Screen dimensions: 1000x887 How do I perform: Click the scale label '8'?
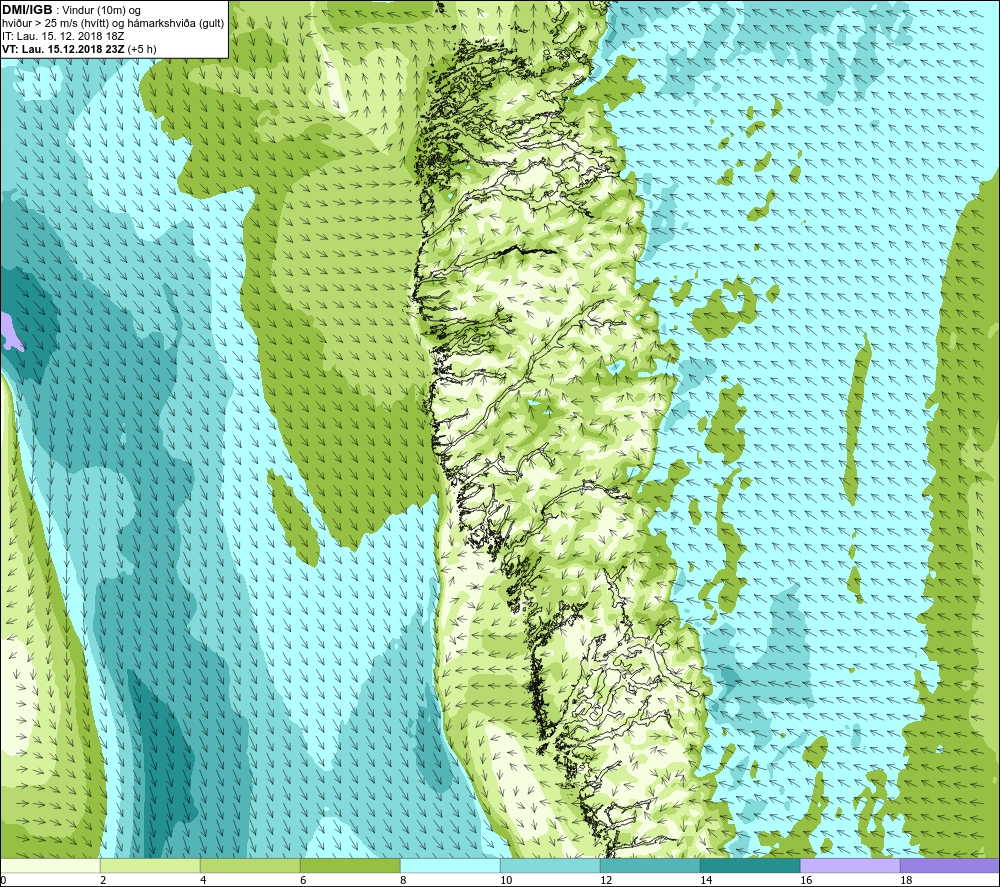tap(403, 880)
